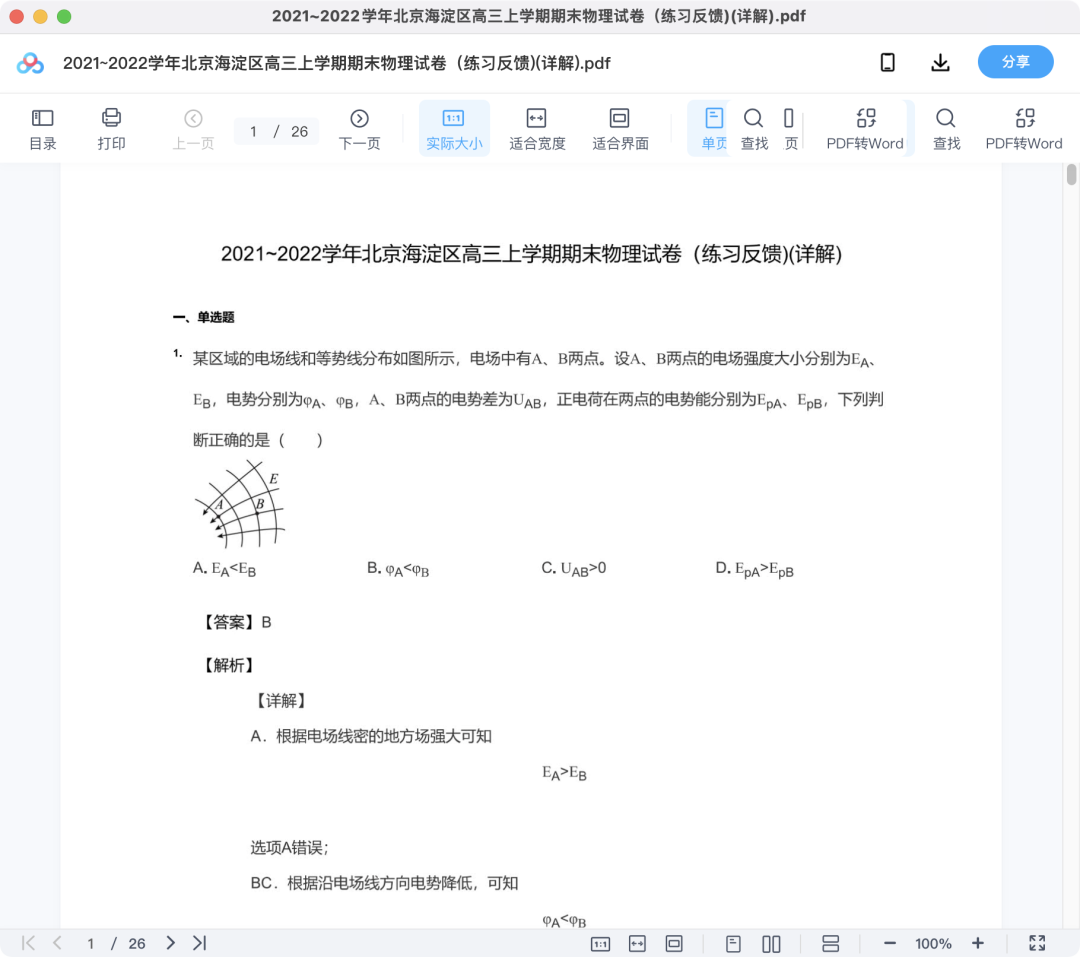Go to next page in bottom bar

click(x=170, y=943)
